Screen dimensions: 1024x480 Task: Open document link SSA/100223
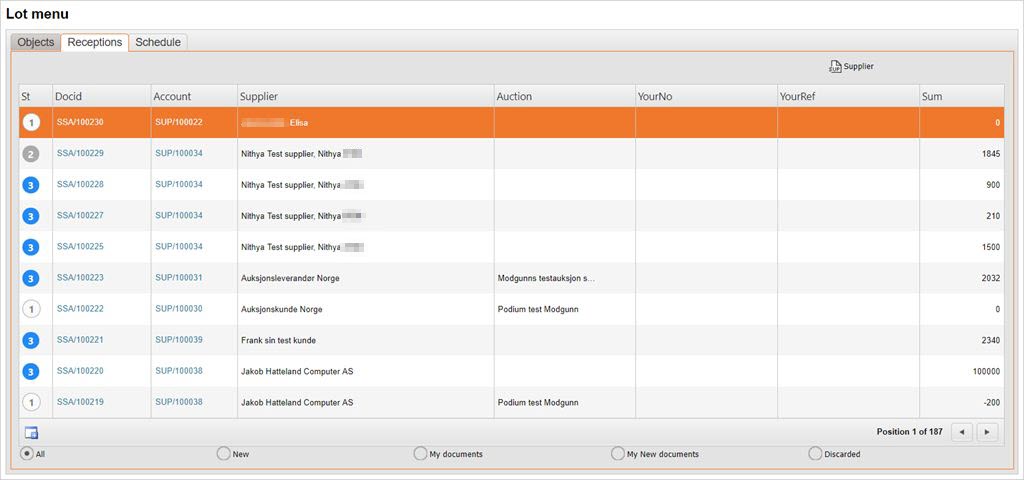(80, 278)
